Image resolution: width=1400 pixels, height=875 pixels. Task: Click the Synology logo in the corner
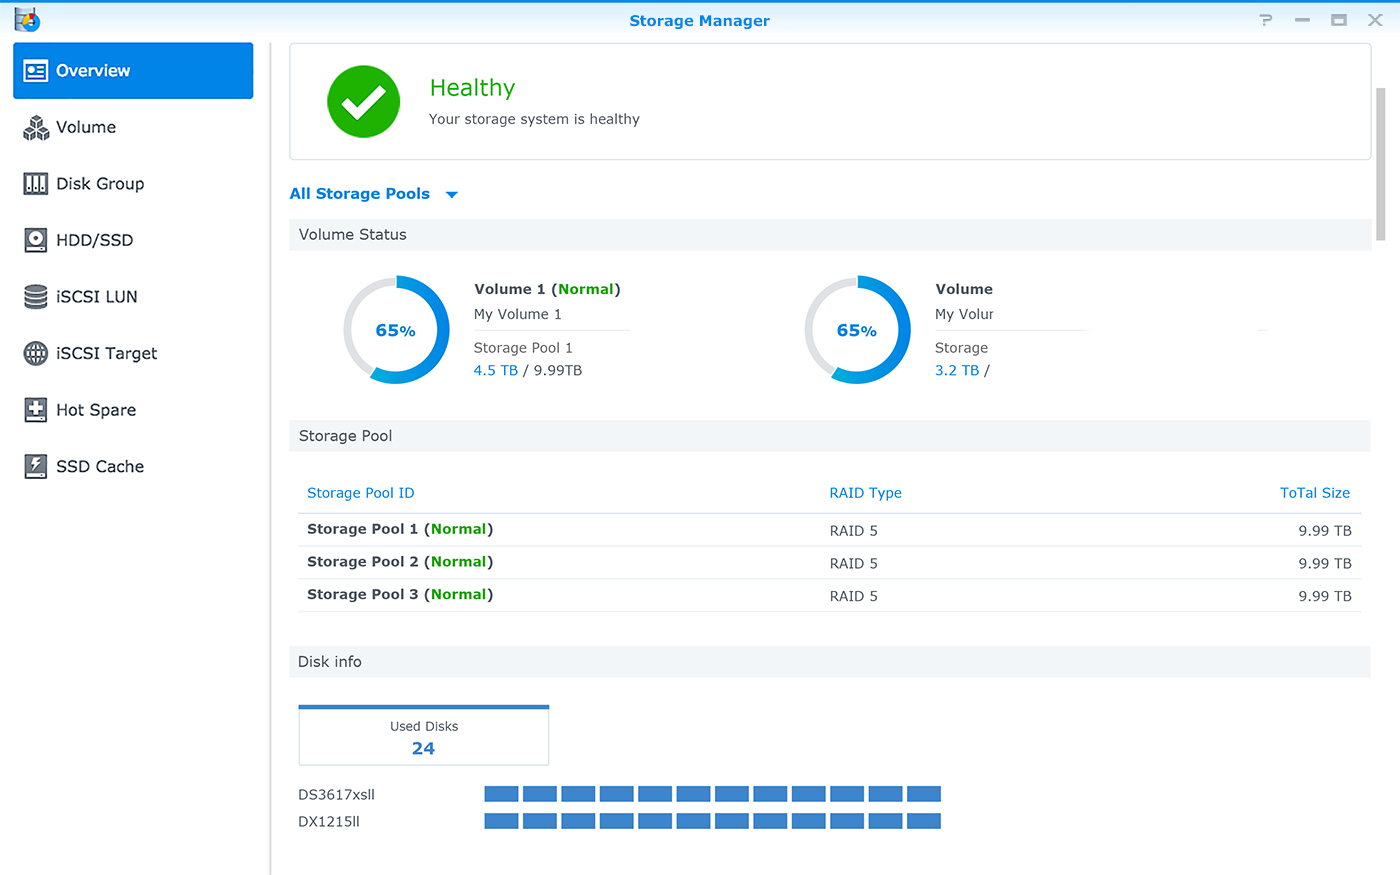pyautogui.click(x=26, y=19)
